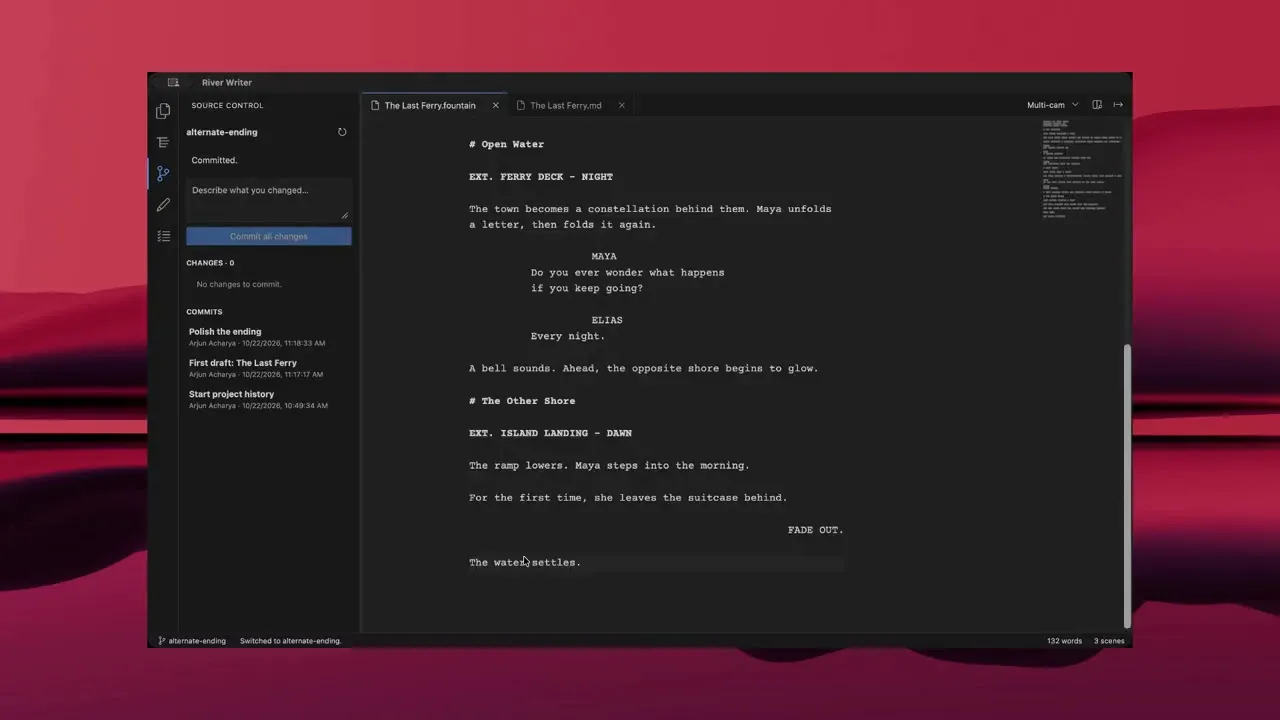Click file icon on The Last Ferry.fountain tab
Viewport: 1280px width, 720px height.
(x=375, y=105)
